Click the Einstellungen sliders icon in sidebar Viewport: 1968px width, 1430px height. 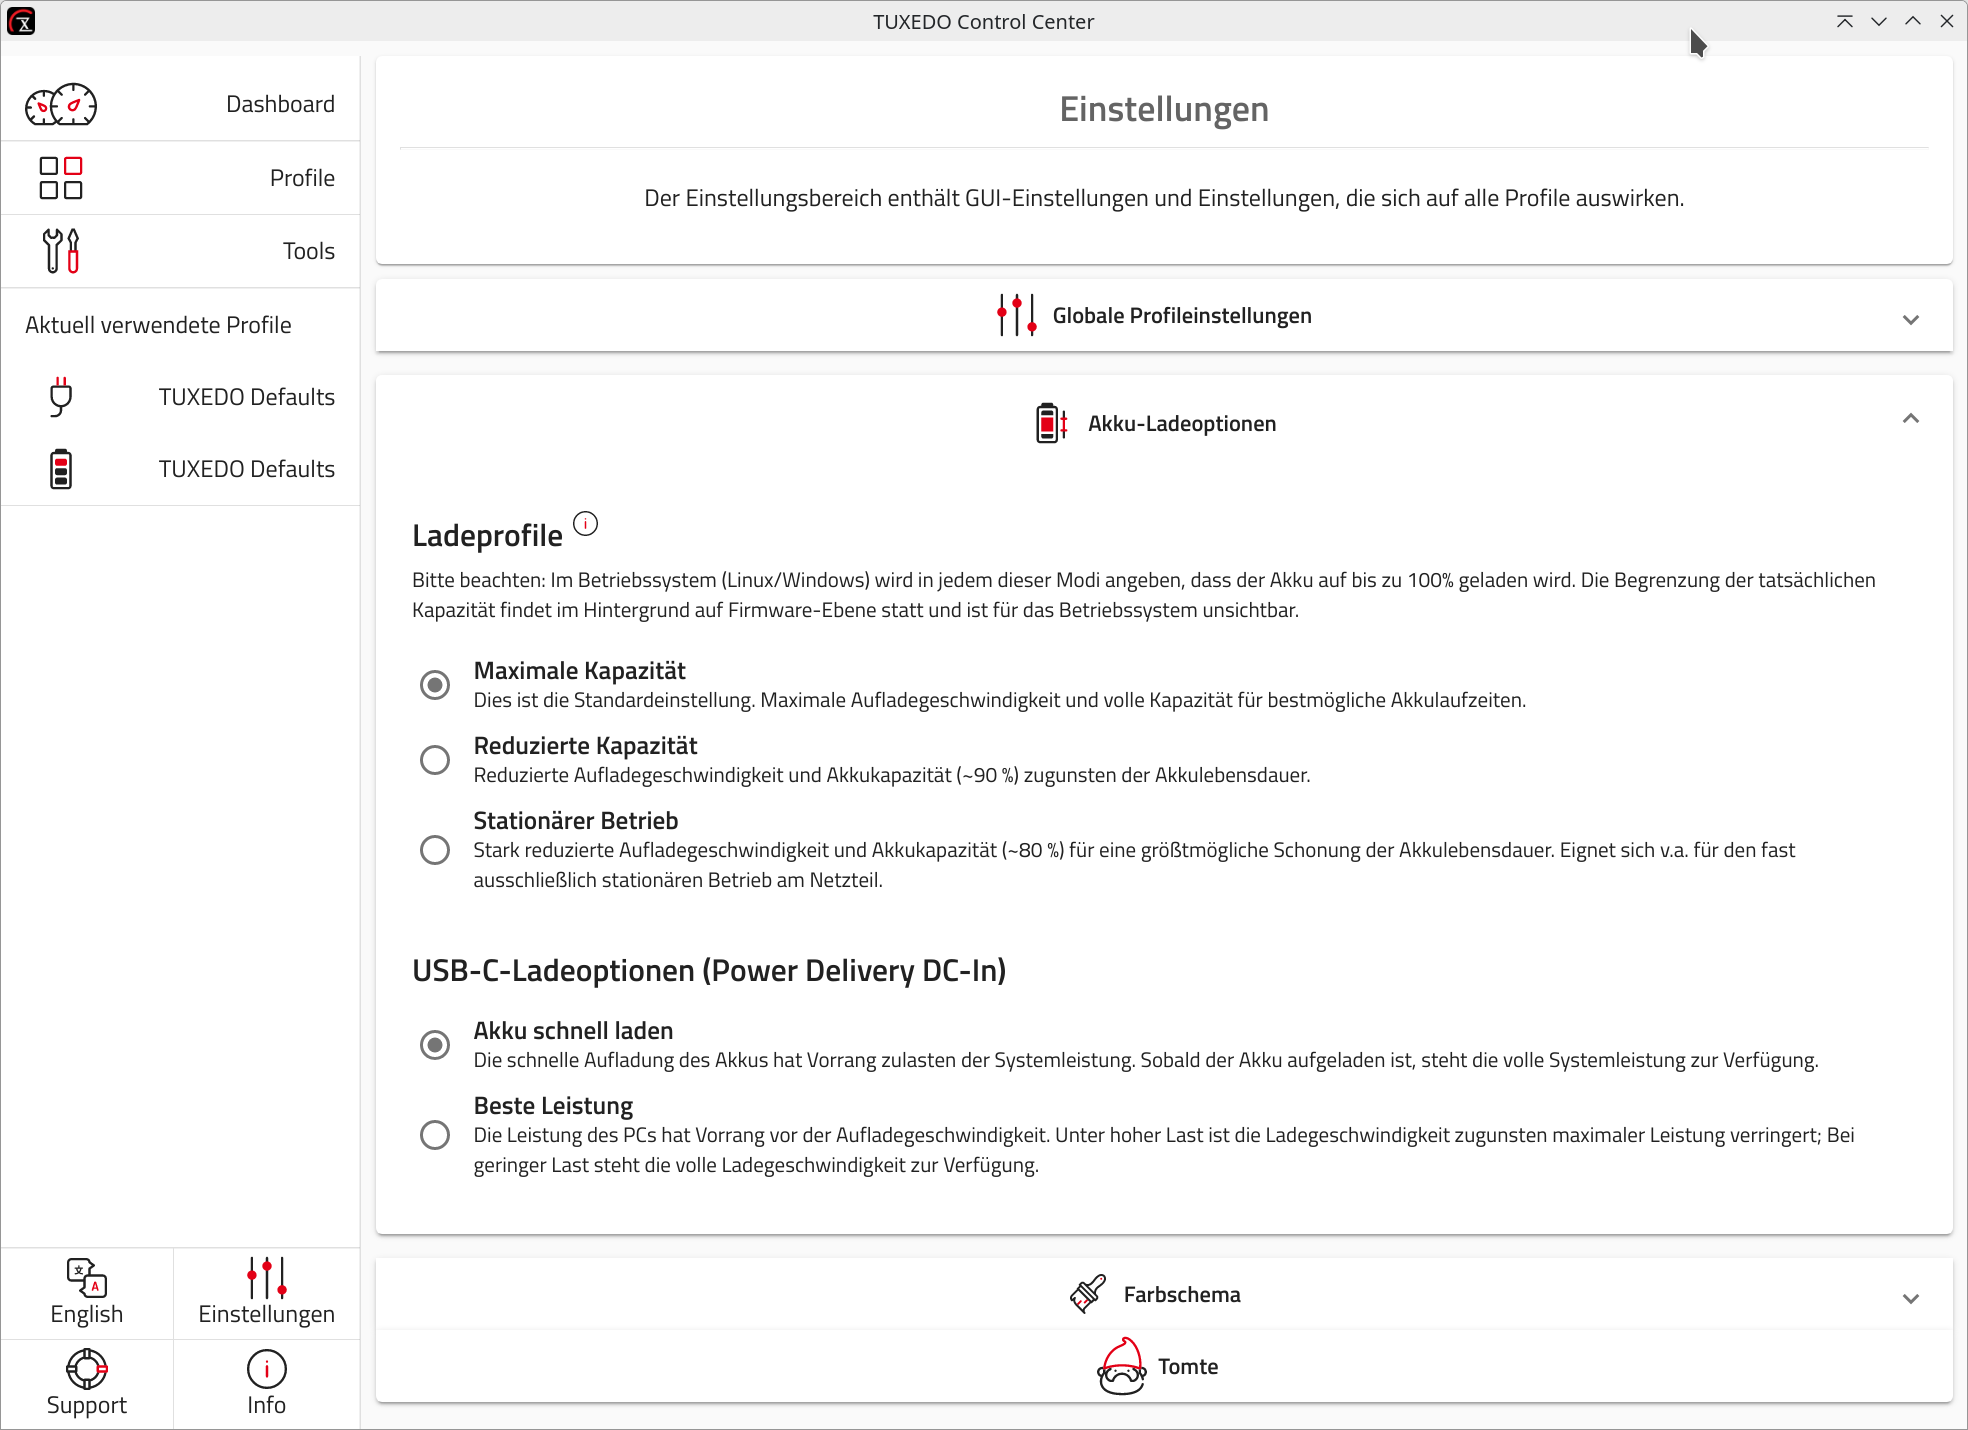(267, 1277)
